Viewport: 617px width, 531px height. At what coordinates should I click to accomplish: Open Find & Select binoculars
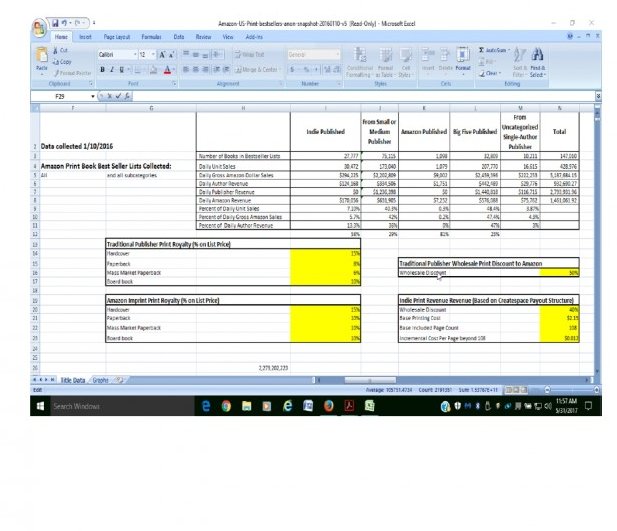pyautogui.click(x=538, y=62)
